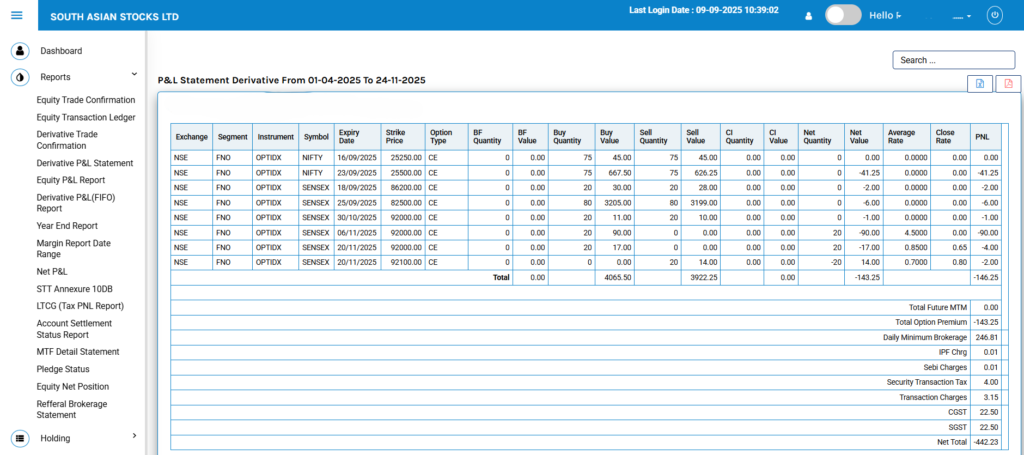Open LTCG (Tax PNL Report)
The image size is (1024, 455).
[80, 306]
